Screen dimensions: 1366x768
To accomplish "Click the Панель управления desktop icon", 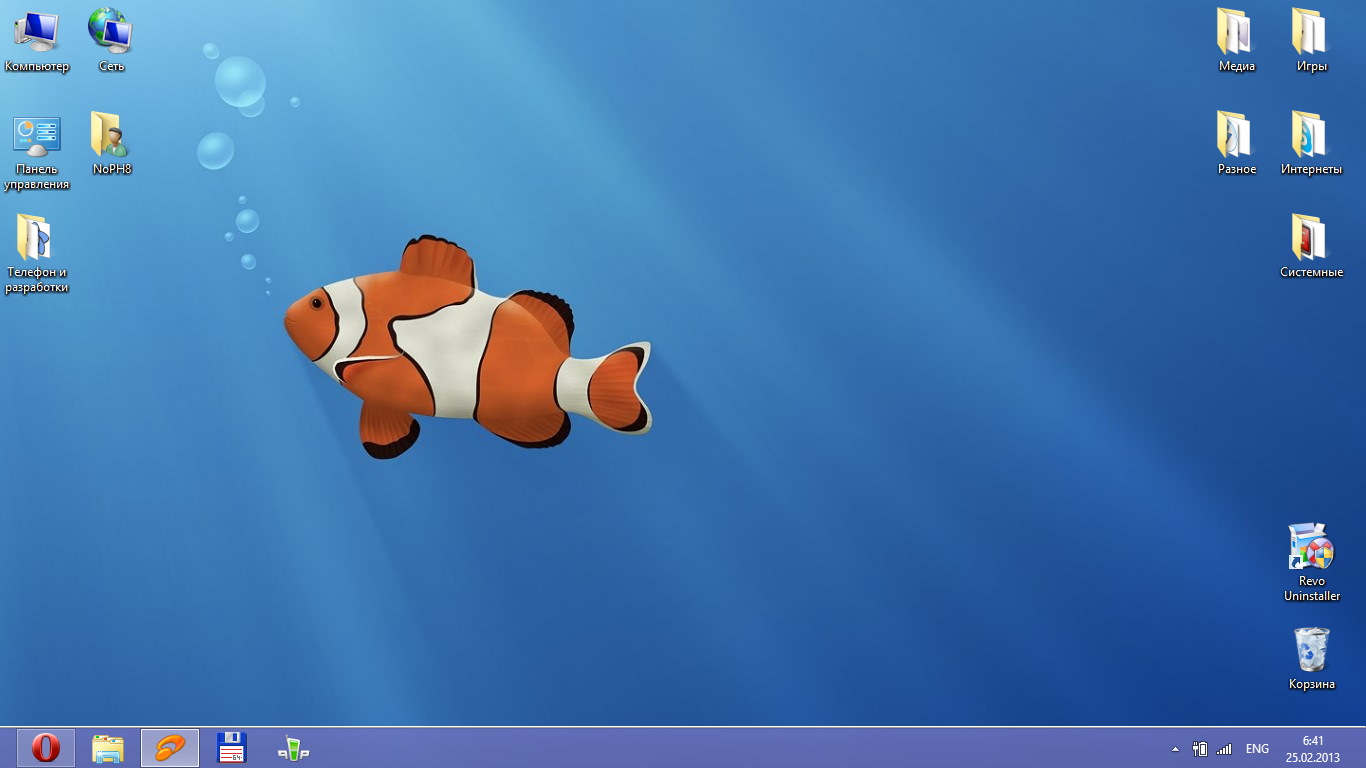I will click(37, 151).
